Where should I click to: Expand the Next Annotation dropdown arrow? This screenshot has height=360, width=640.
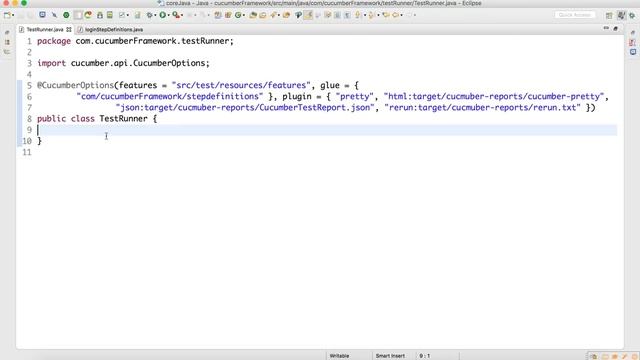pyautogui.click(x=365, y=15)
